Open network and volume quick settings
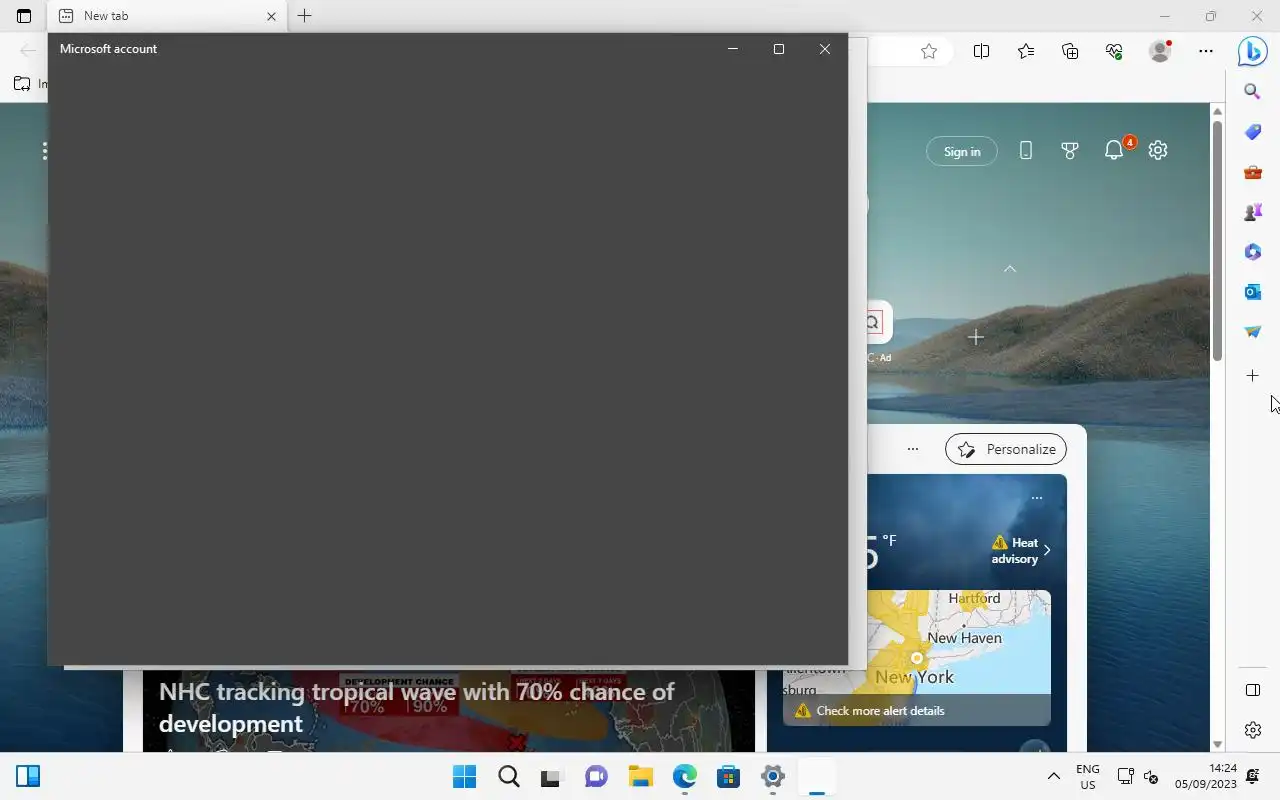Screen dimensions: 1280x800 [x=1138, y=776]
